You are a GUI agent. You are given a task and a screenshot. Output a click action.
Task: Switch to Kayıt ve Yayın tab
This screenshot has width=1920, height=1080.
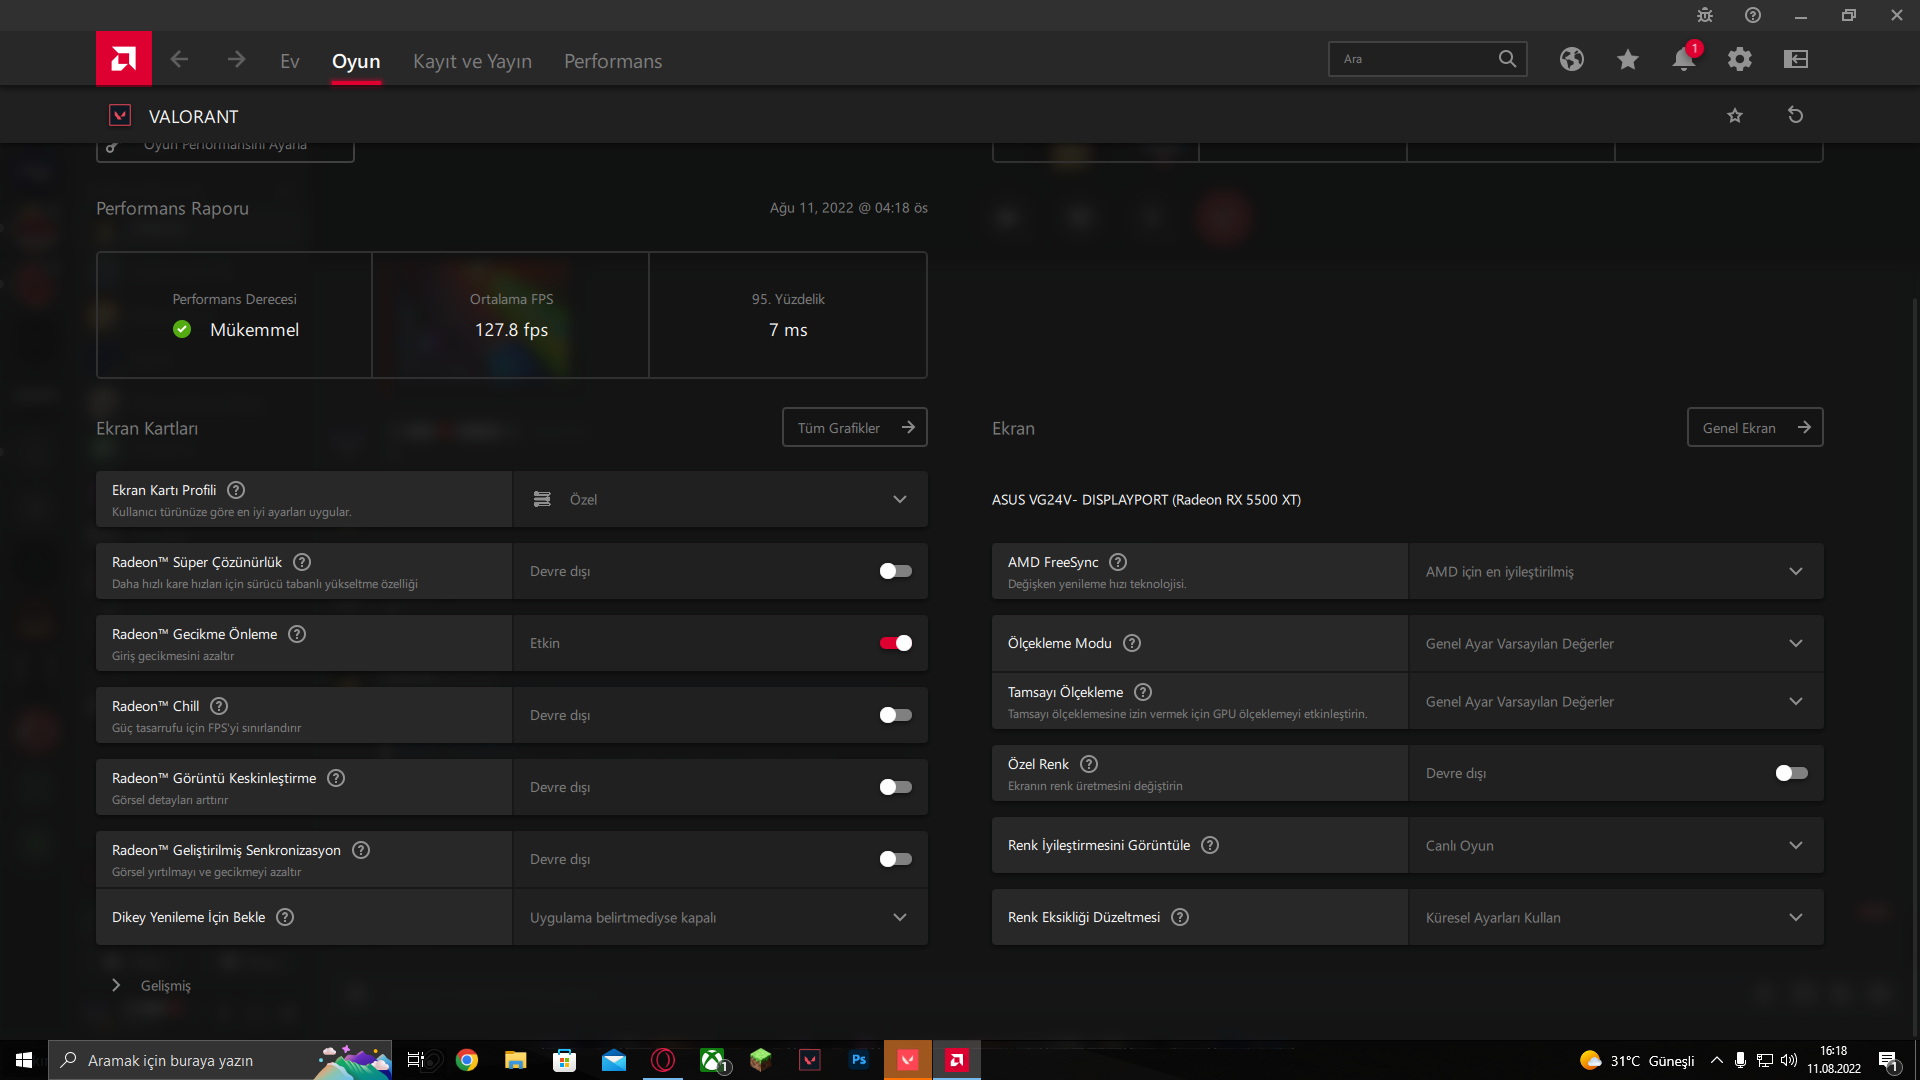coord(472,61)
